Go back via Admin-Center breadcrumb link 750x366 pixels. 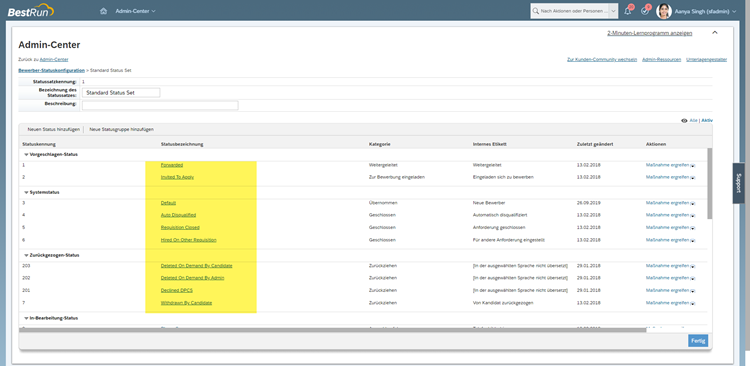point(54,59)
